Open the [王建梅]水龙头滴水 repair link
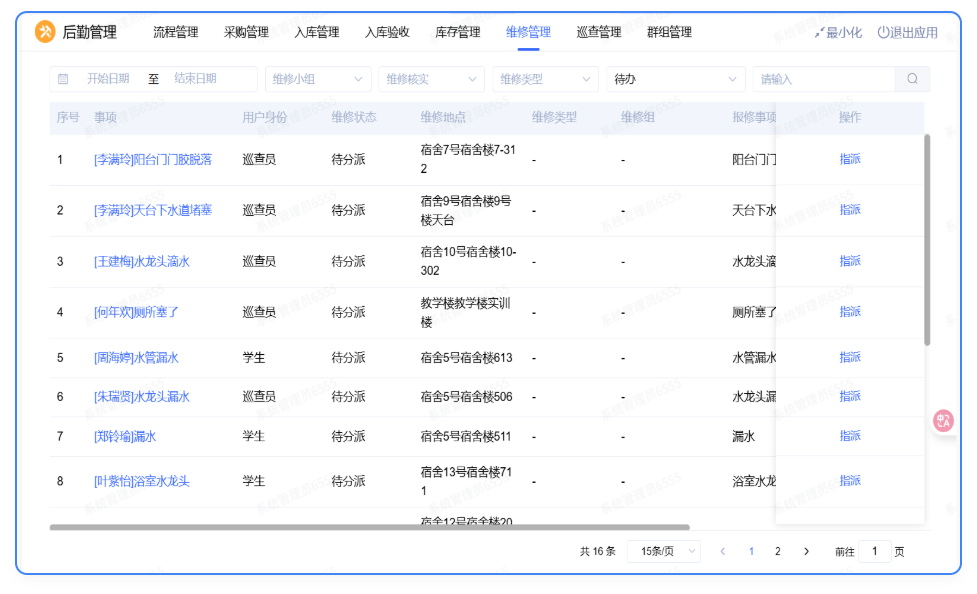This screenshot has height=594, width=977. point(141,261)
